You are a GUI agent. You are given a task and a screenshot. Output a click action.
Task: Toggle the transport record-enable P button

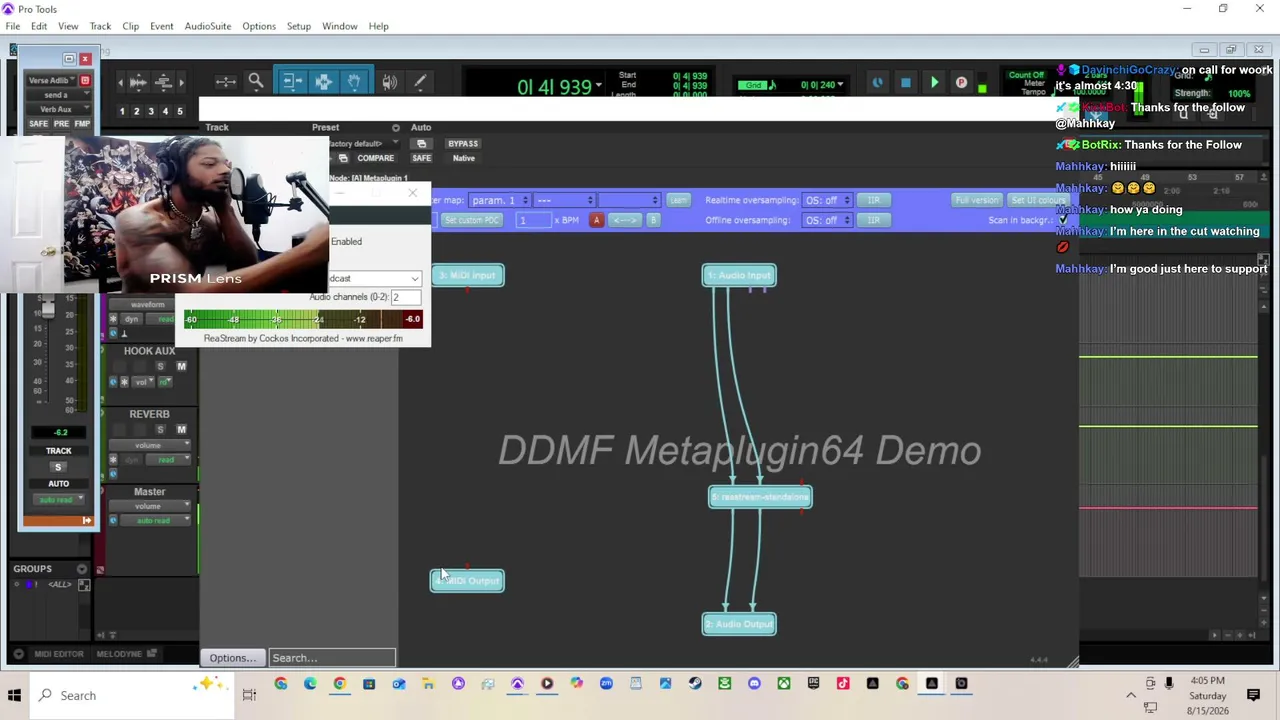(961, 83)
